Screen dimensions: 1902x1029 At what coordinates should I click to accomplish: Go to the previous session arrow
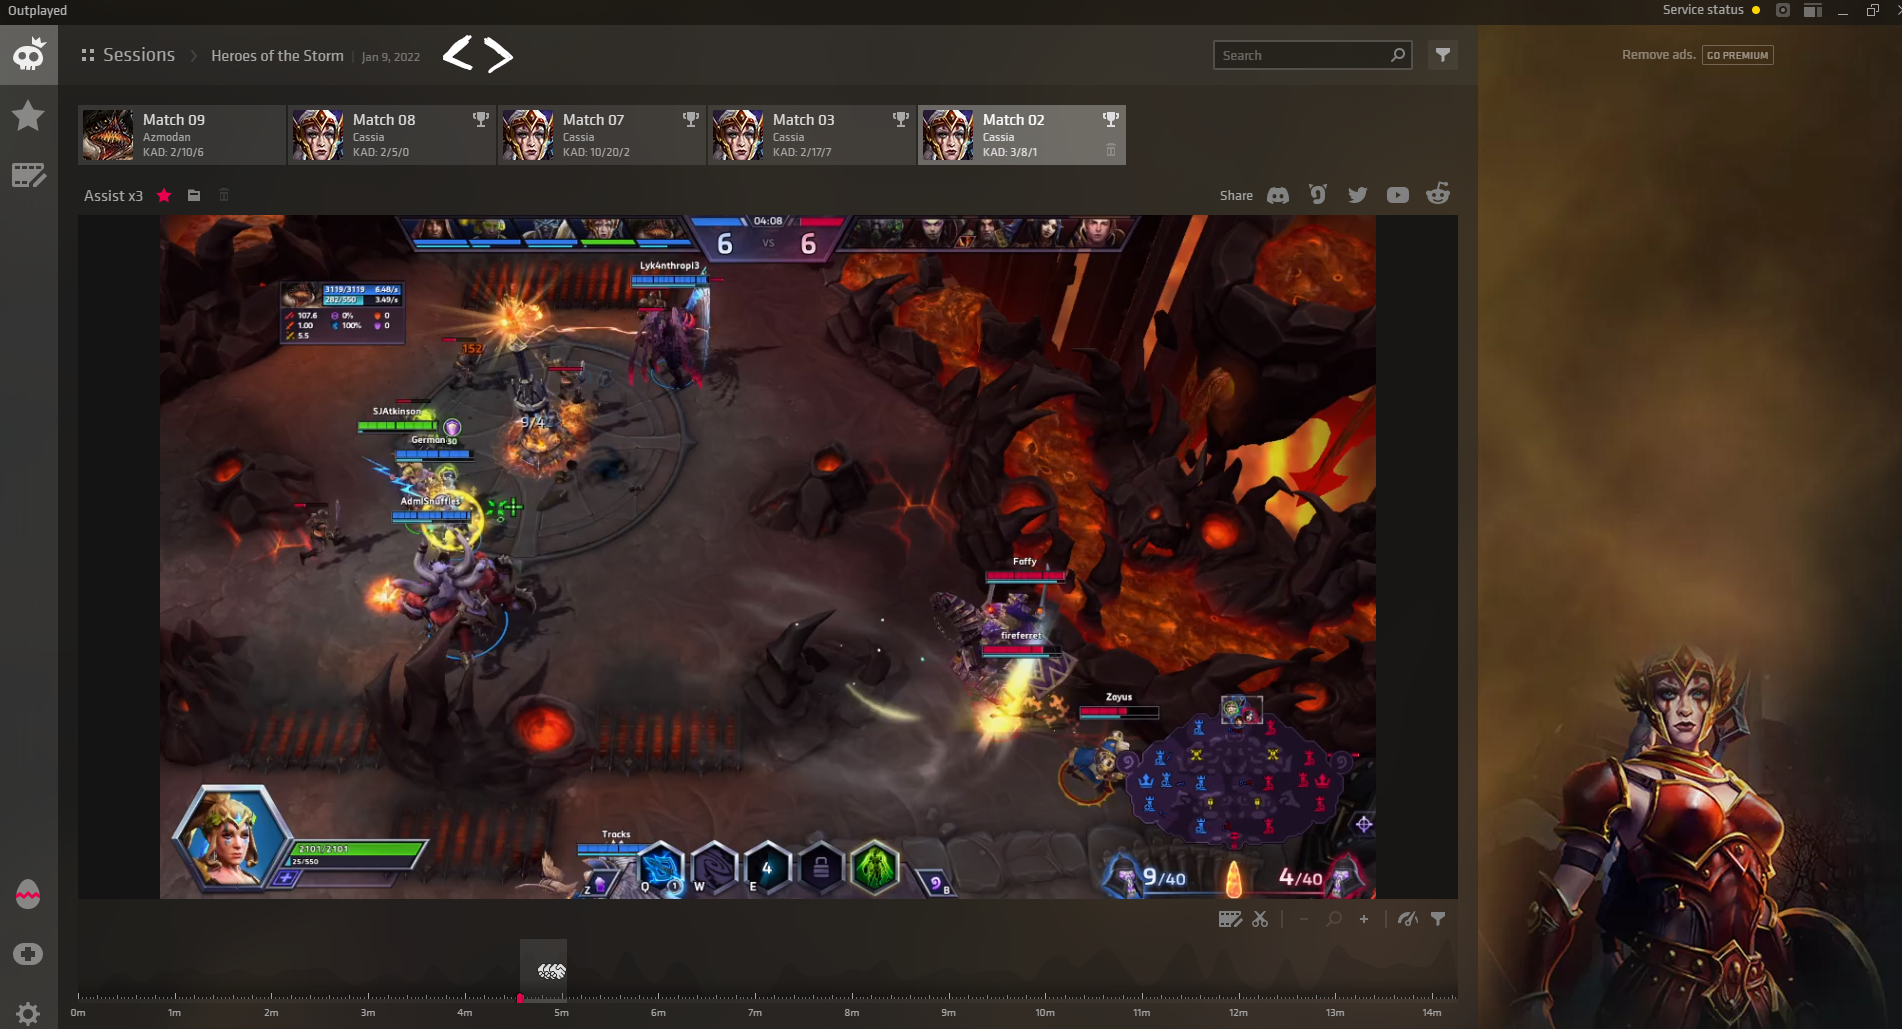click(x=457, y=55)
